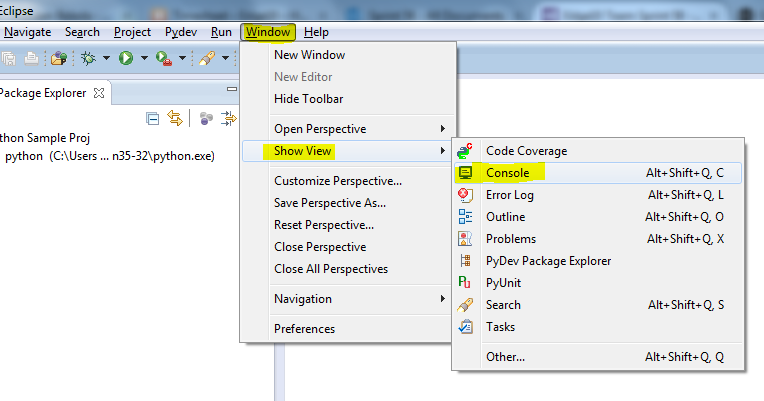This screenshot has height=401, width=764.
Task: Close the Package Explorer tab
Action: pos(99,93)
